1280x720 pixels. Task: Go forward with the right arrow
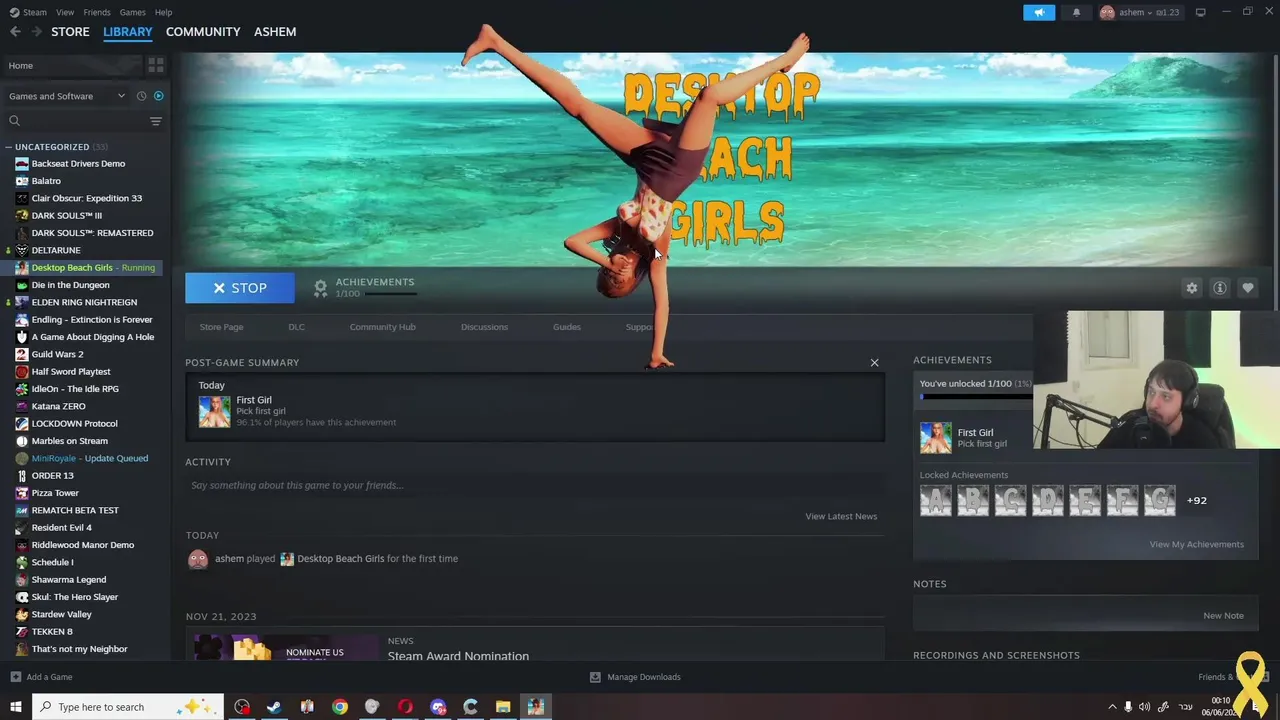point(37,32)
